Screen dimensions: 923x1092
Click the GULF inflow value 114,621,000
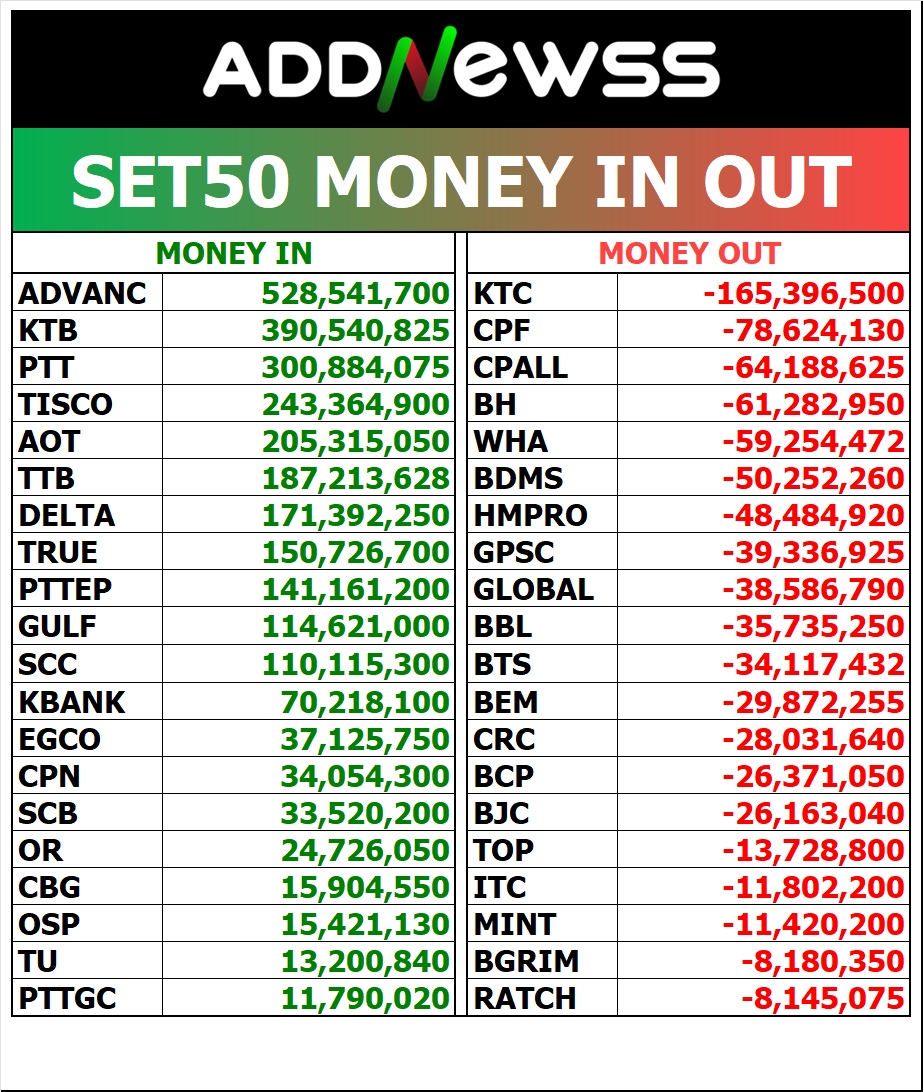point(355,627)
